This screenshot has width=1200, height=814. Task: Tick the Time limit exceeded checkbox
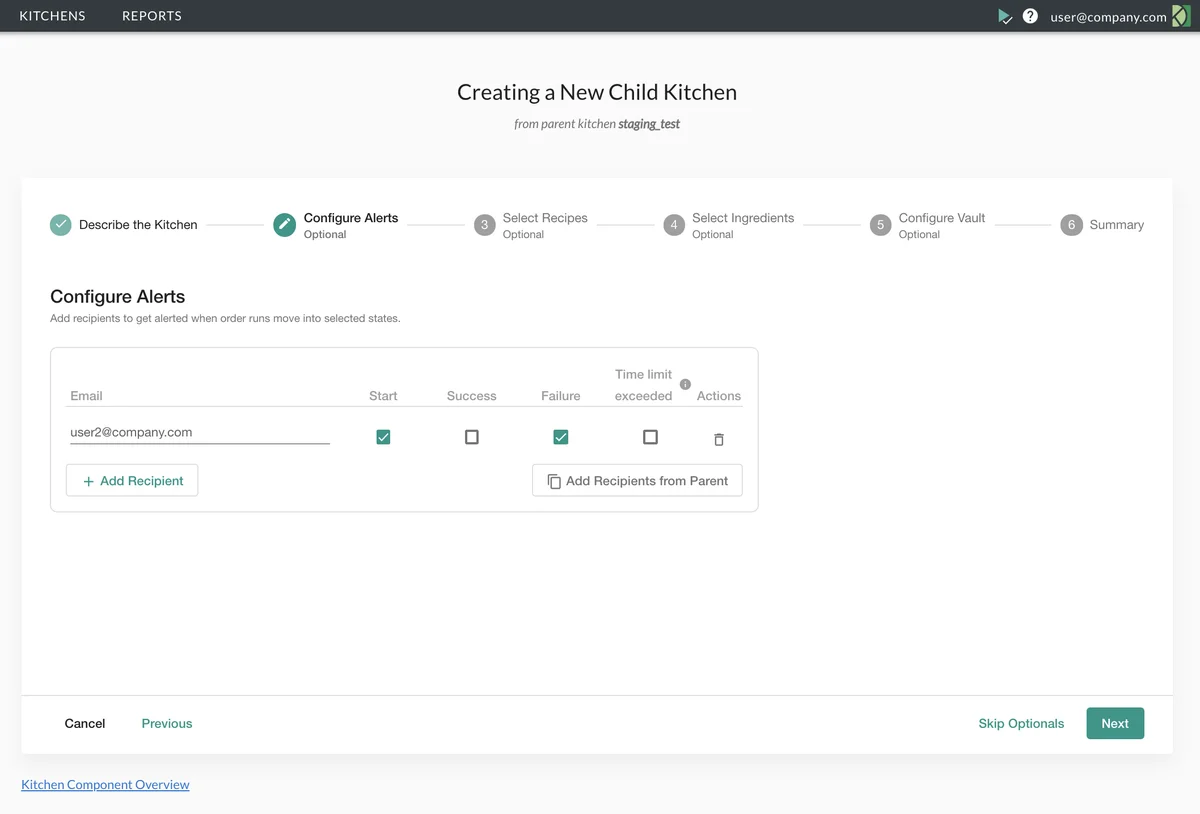650,437
